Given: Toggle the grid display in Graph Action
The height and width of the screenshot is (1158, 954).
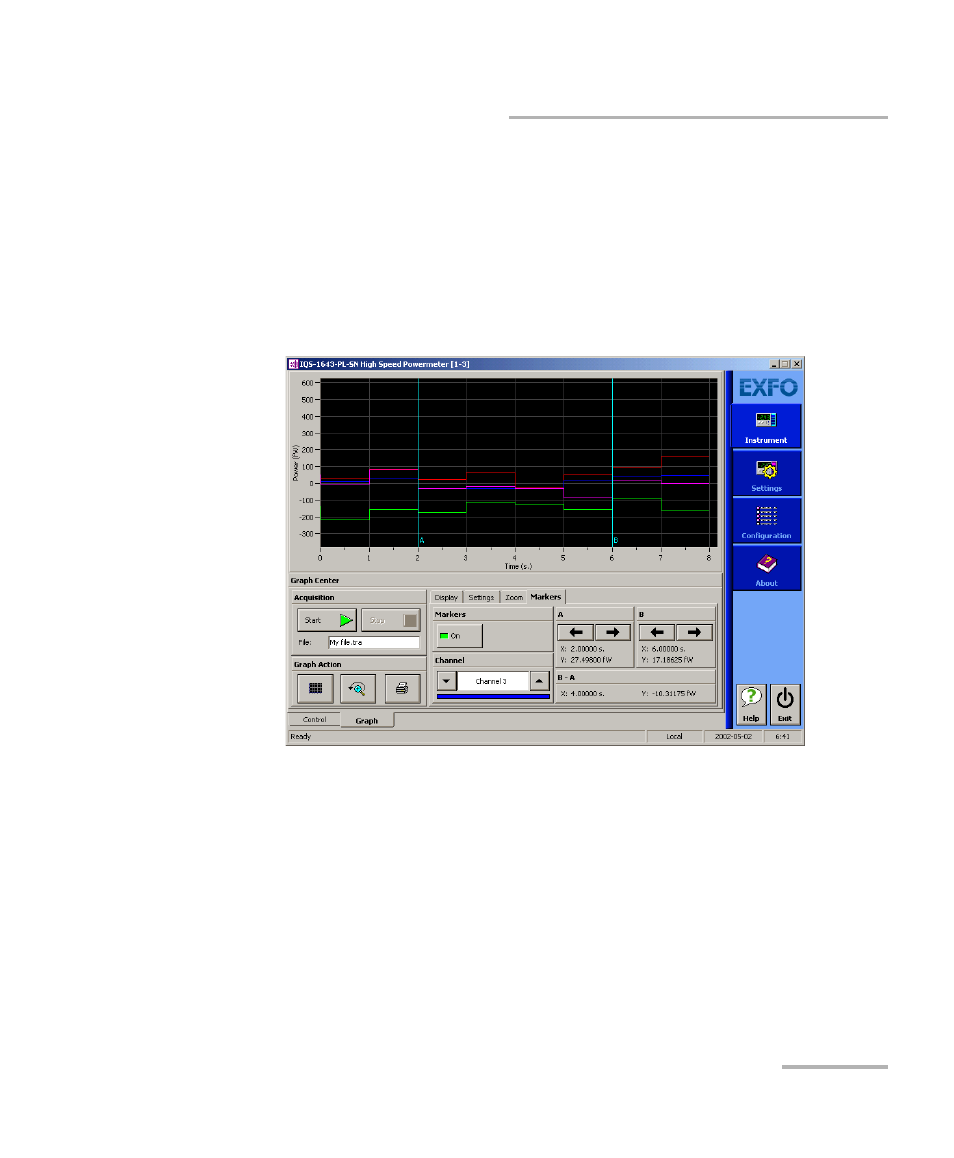Looking at the screenshot, I should coord(315,688).
